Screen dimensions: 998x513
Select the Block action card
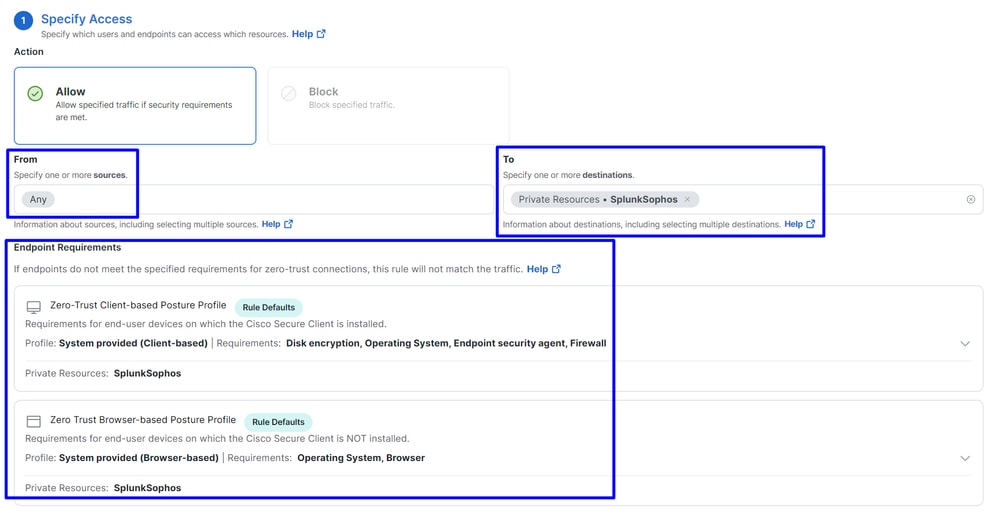tap(388, 106)
